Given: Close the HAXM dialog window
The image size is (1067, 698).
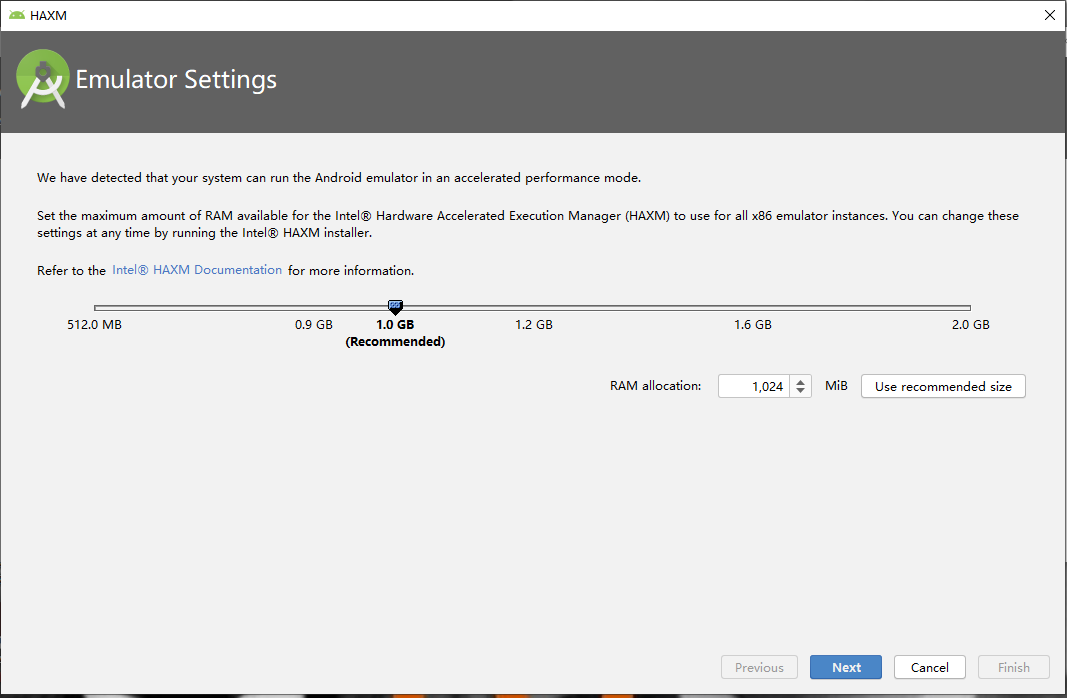Looking at the screenshot, I should [x=1049, y=15].
